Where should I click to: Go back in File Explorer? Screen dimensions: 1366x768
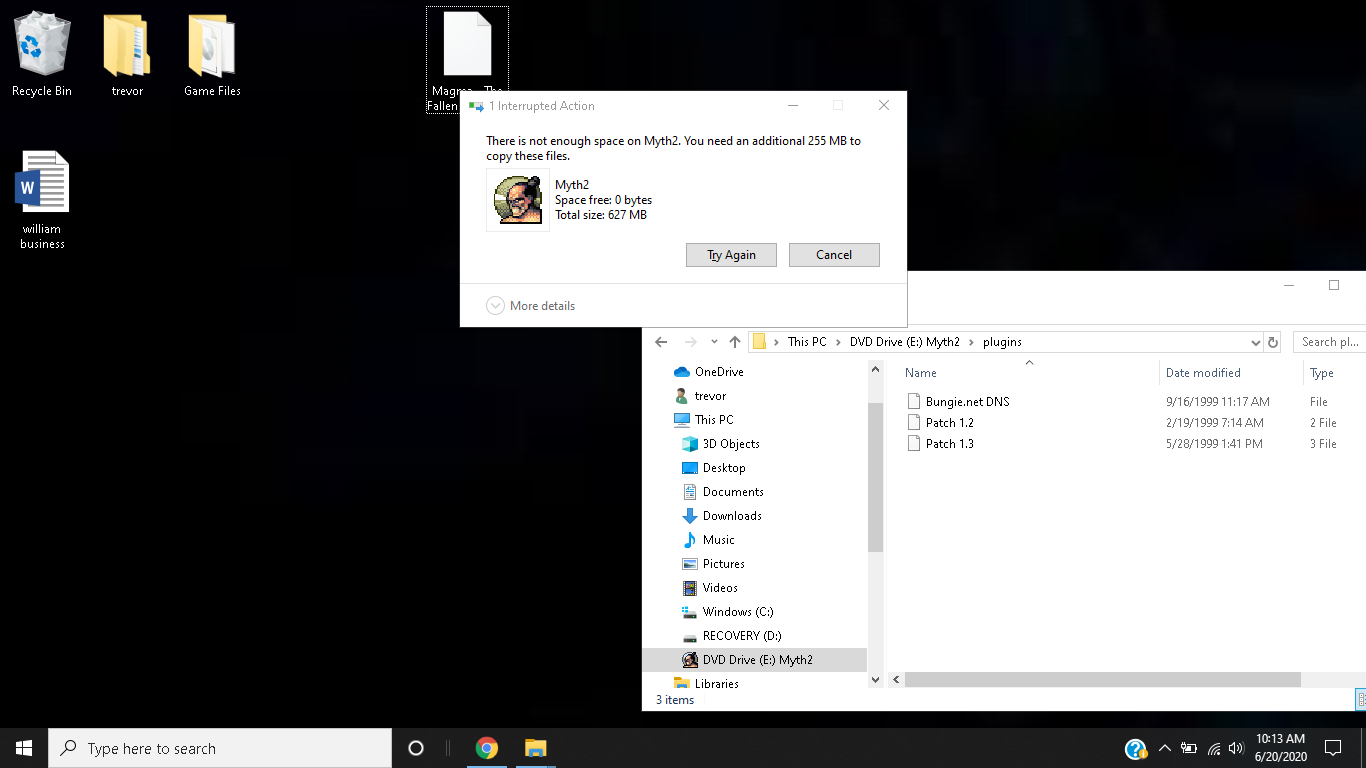[x=661, y=342]
